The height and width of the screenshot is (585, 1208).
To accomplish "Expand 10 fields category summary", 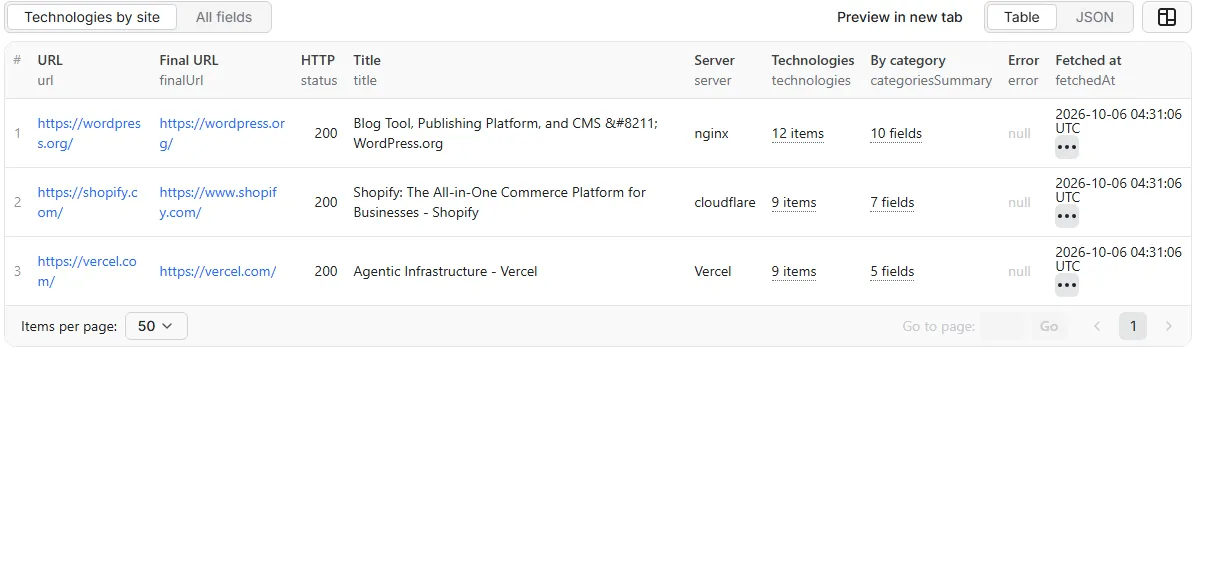I will click(896, 133).
